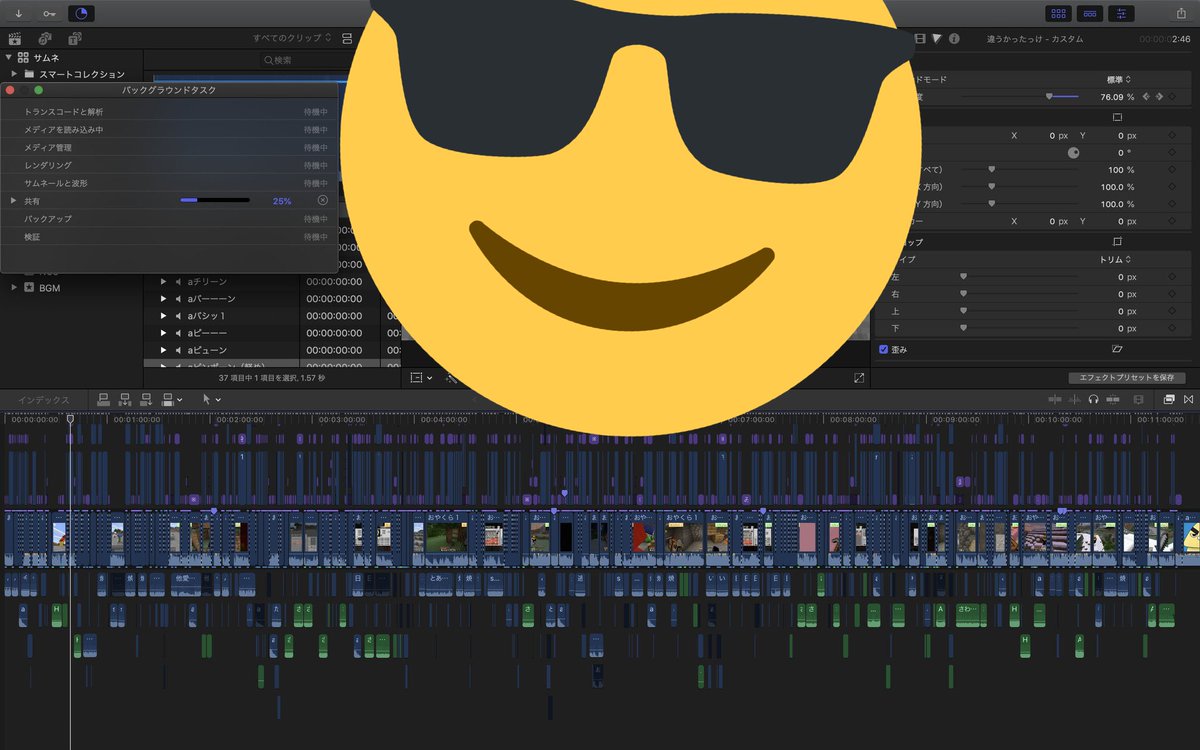
Task: Cancel the 共有 task with the x button
Action: (322, 201)
